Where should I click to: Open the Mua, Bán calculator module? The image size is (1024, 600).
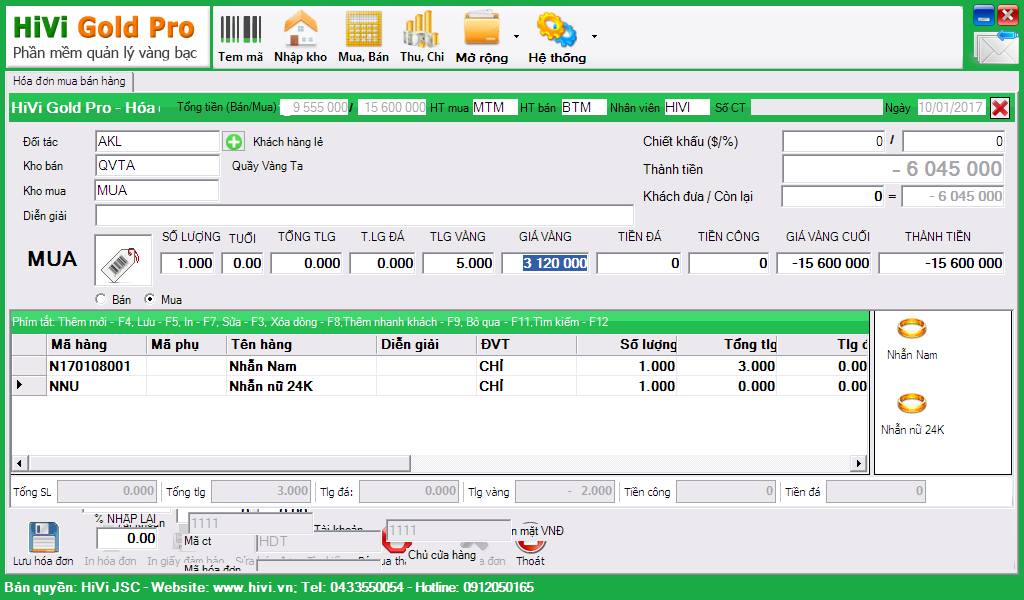click(363, 38)
